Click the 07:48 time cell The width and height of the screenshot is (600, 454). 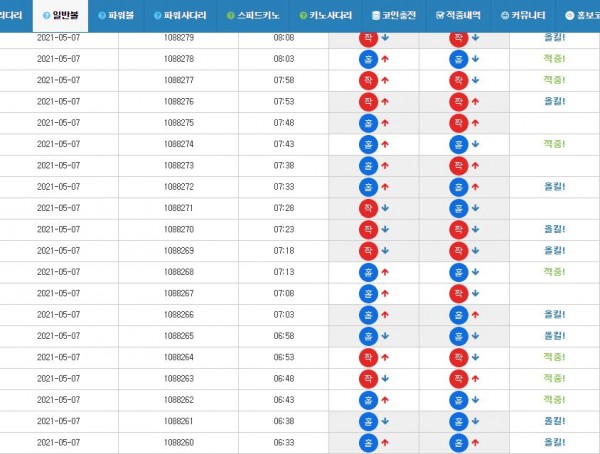[x=284, y=123]
